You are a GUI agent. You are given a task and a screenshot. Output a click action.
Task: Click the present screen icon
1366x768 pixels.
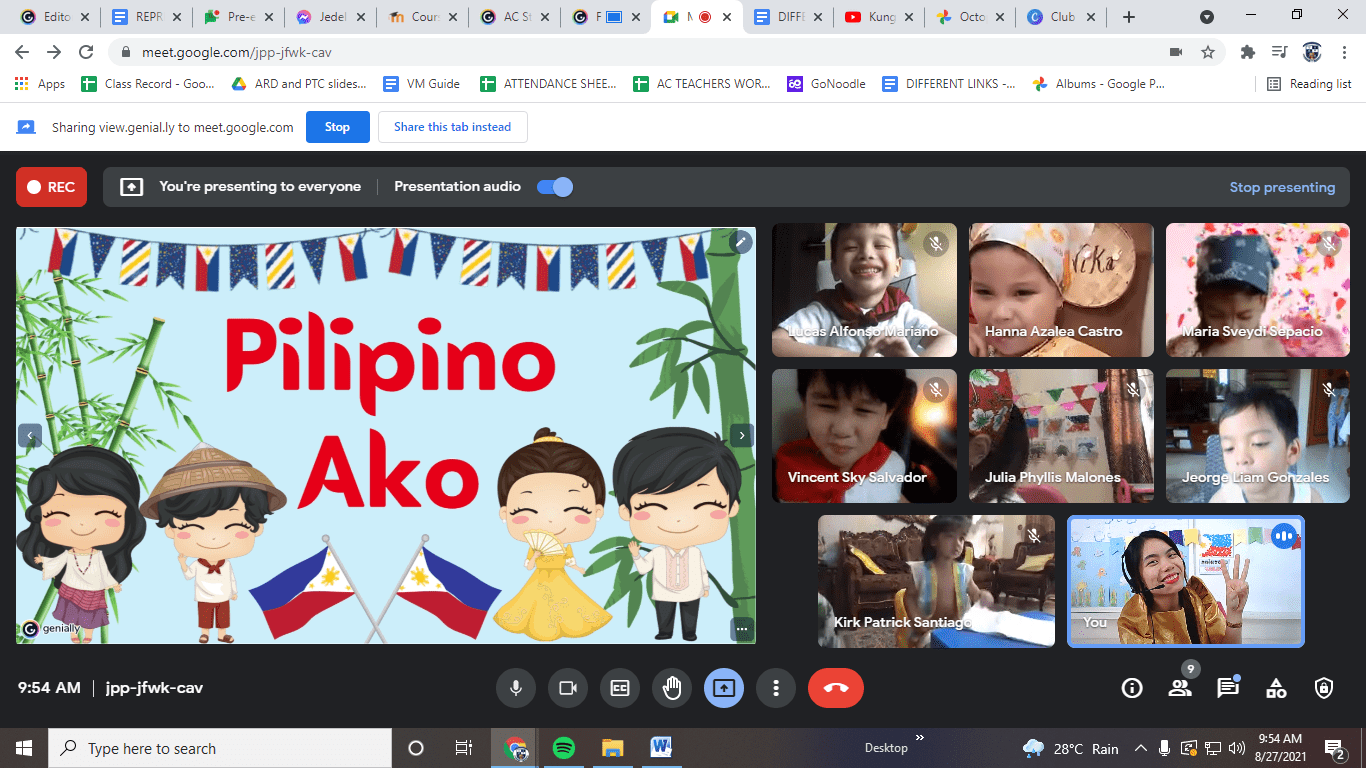pos(723,688)
